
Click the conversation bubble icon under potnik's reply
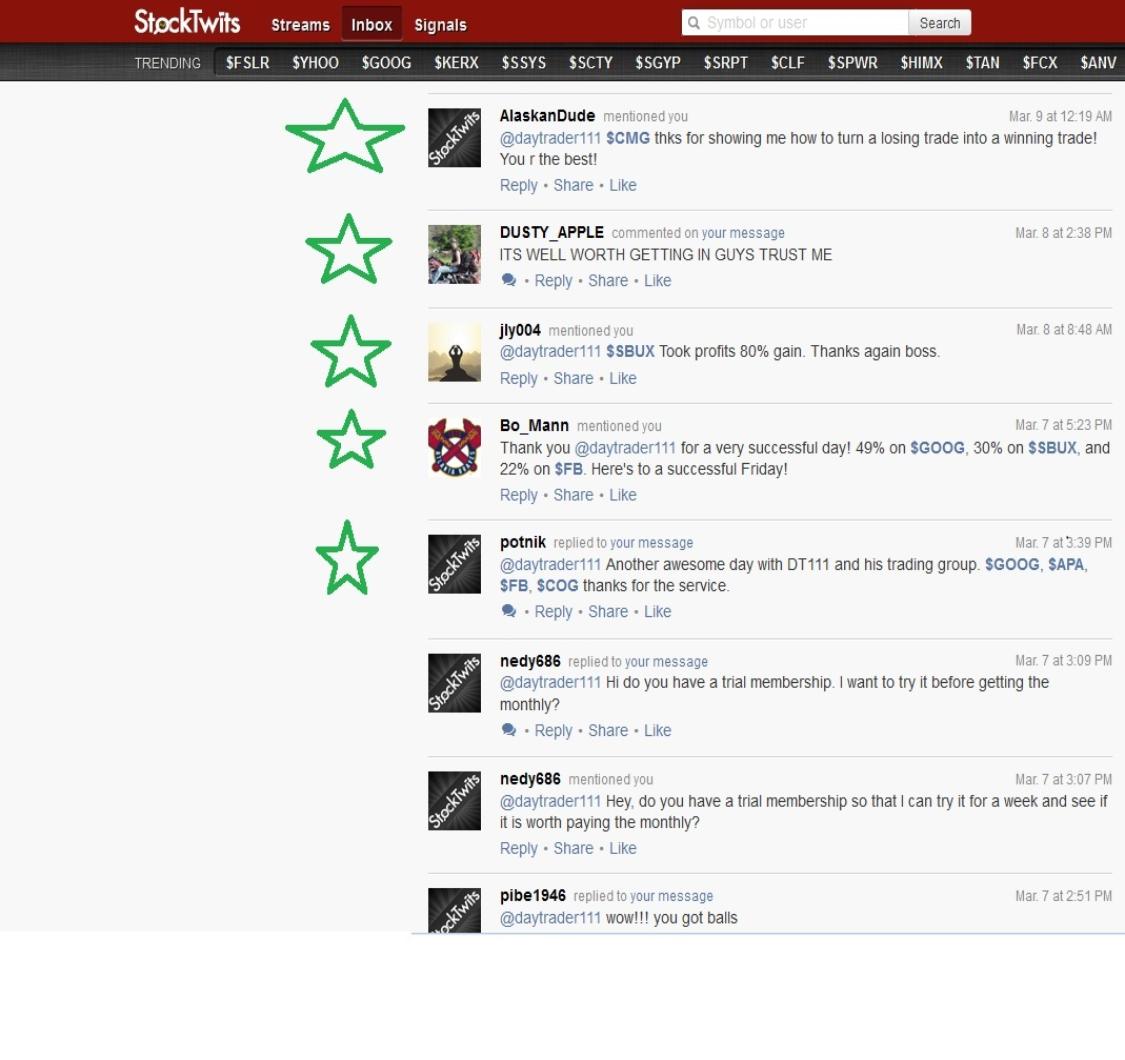click(x=509, y=612)
